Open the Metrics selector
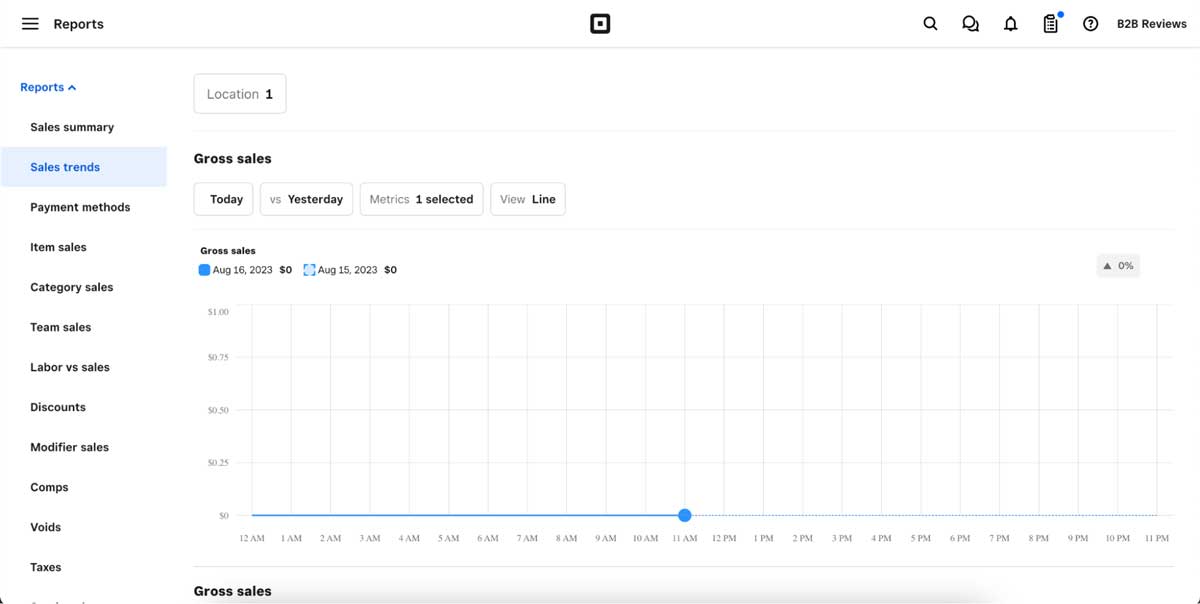The width and height of the screenshot is (1200, 604). 421,199
